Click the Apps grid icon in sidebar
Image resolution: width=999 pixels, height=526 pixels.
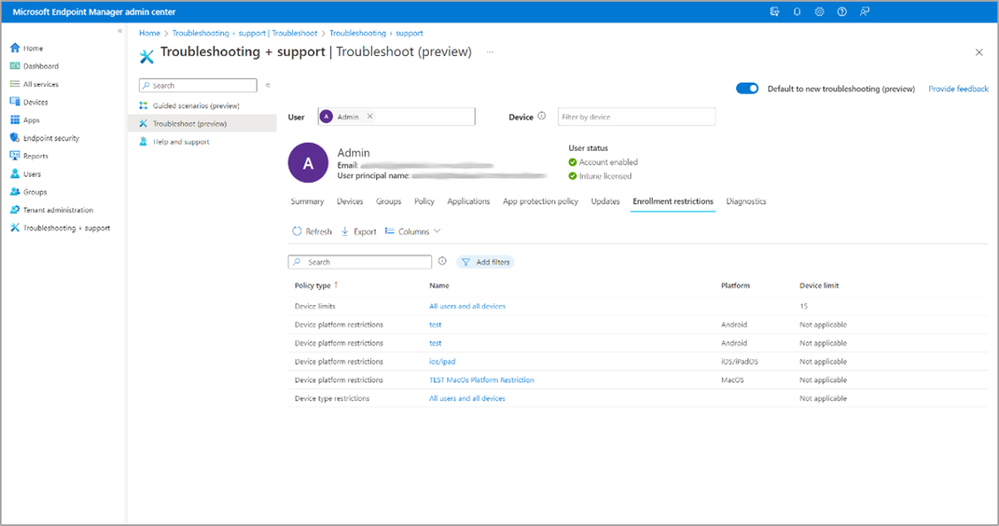(x=15, y=120)
